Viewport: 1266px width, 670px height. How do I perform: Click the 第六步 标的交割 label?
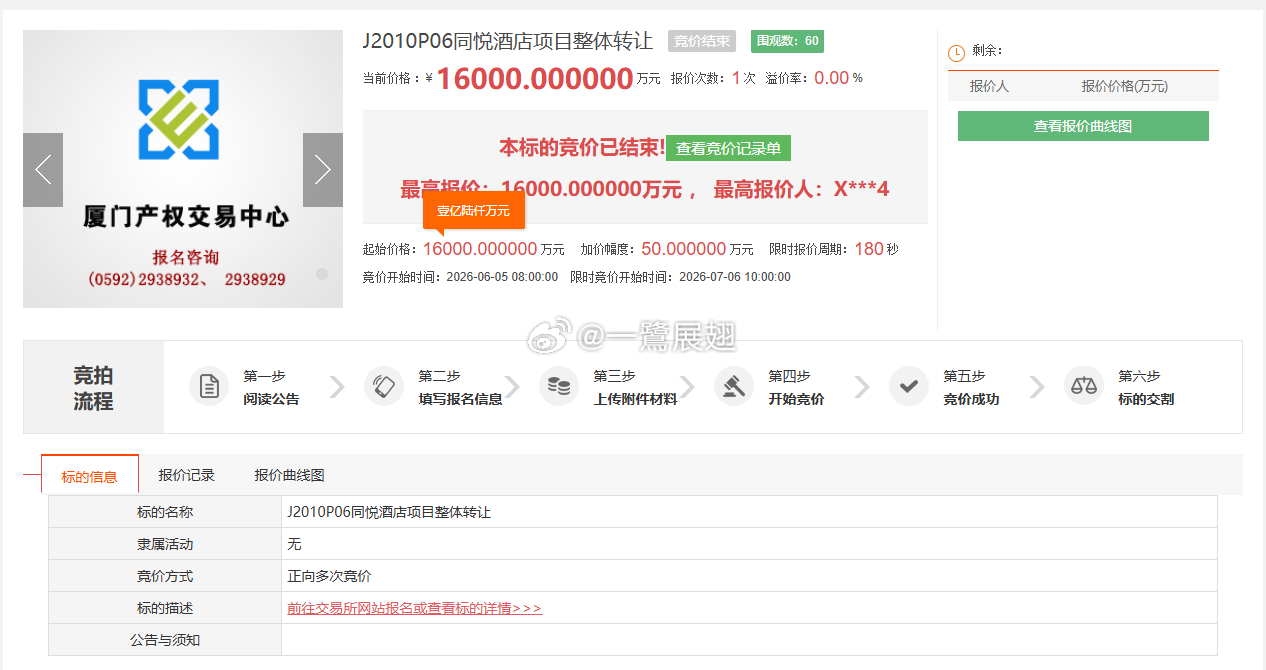click(1146, 387)
